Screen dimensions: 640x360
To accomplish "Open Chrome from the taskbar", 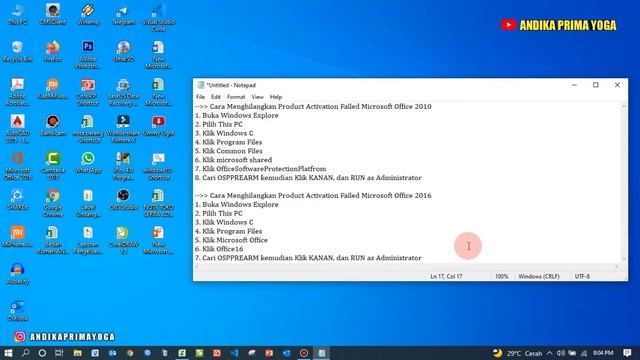I will (x=130, y=353).
